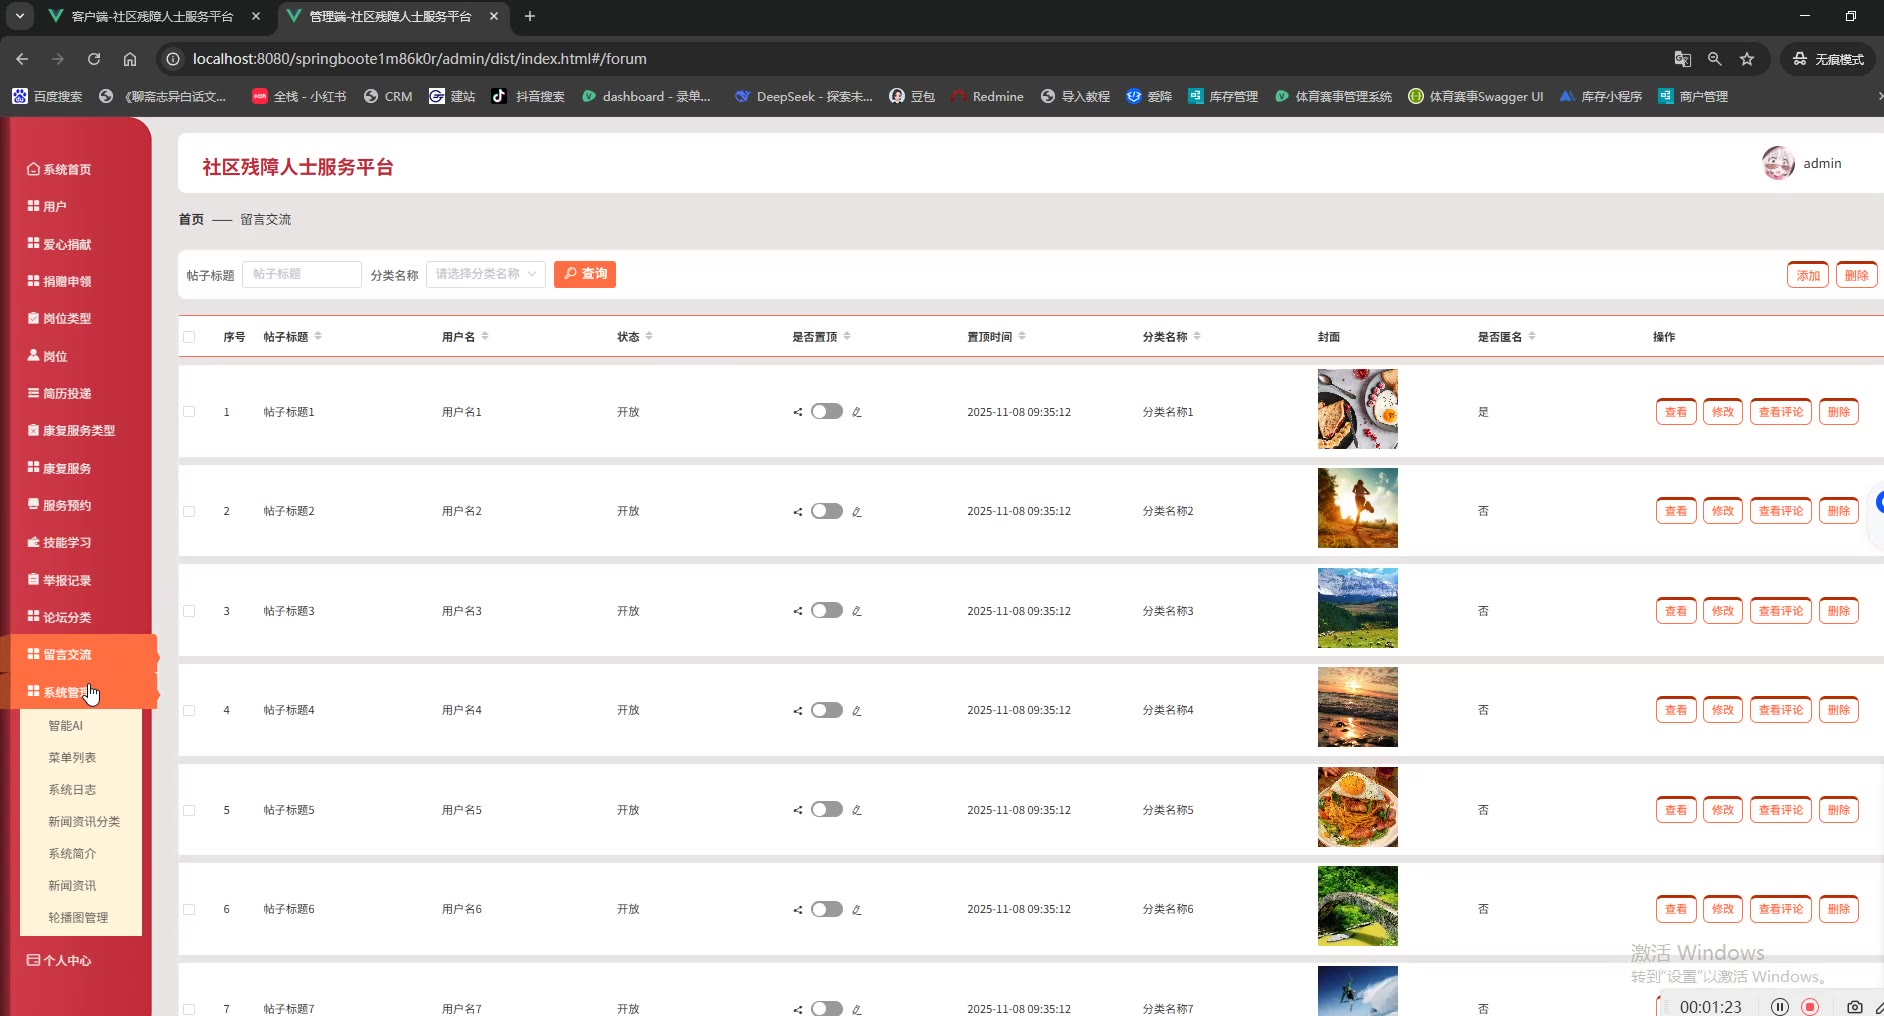Open a new browser tab with the plus icon
Image resolution: width=1884 pixels, height=1016 pixels.
(530, 16)
